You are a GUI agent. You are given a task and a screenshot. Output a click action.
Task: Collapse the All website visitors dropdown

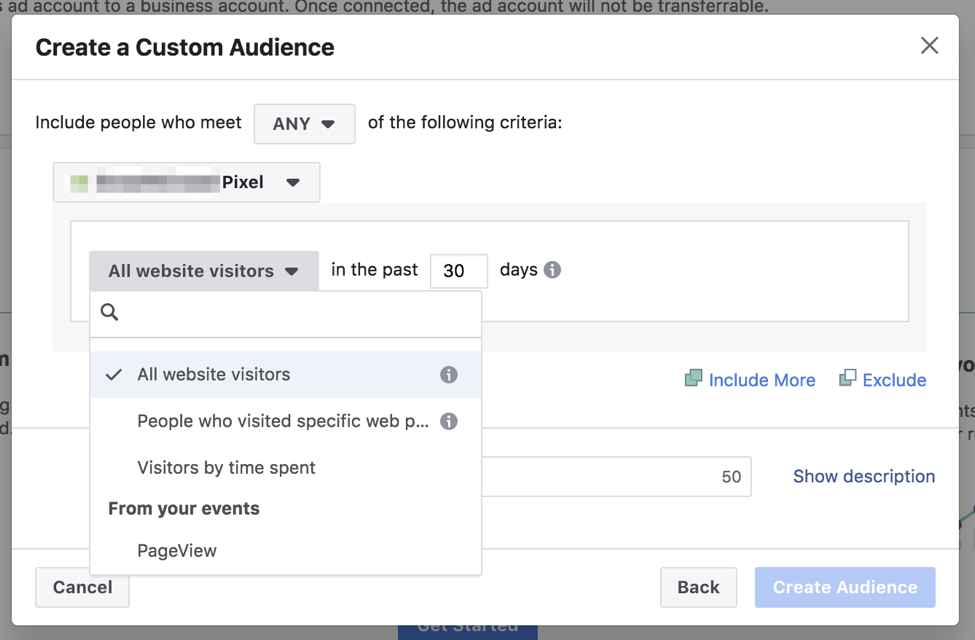[x=204, y=271]
